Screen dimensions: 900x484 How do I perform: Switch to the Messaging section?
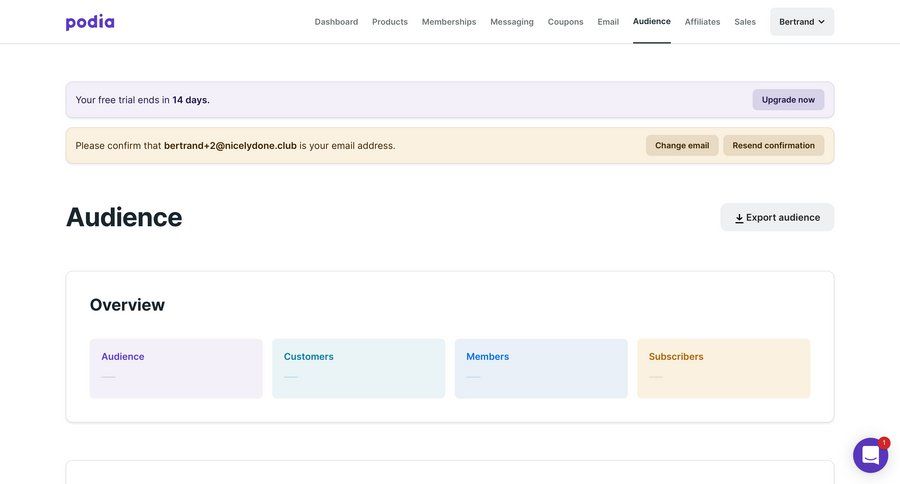click(x=512, y=22)
